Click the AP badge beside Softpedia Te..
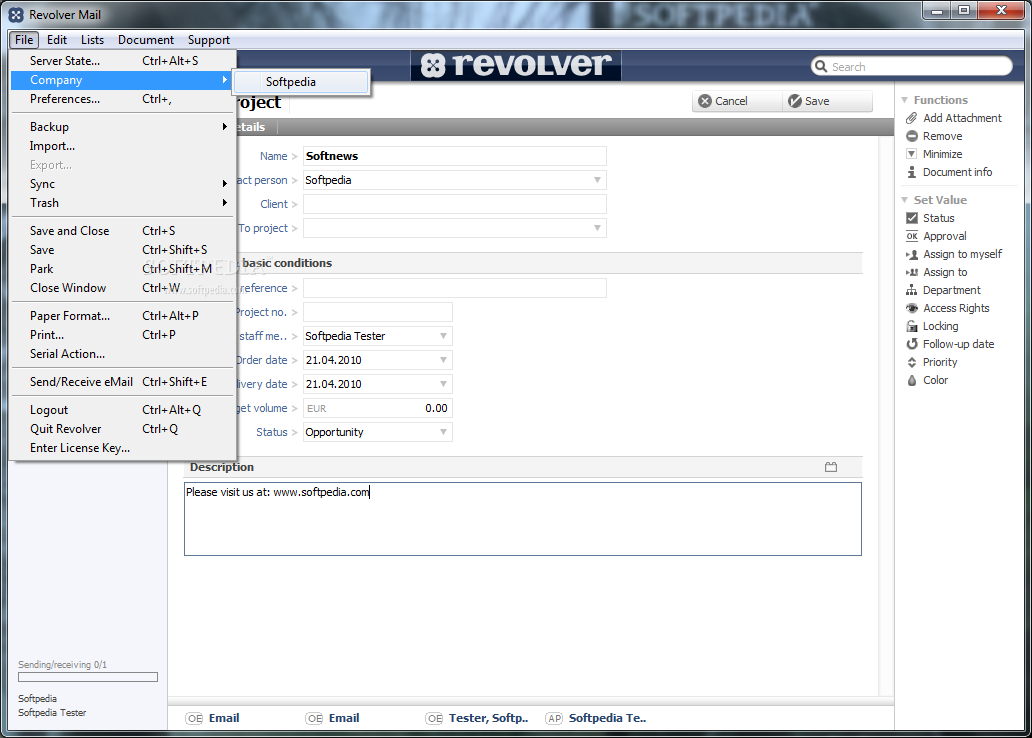 pyautogui.click(x=554, y=718)
